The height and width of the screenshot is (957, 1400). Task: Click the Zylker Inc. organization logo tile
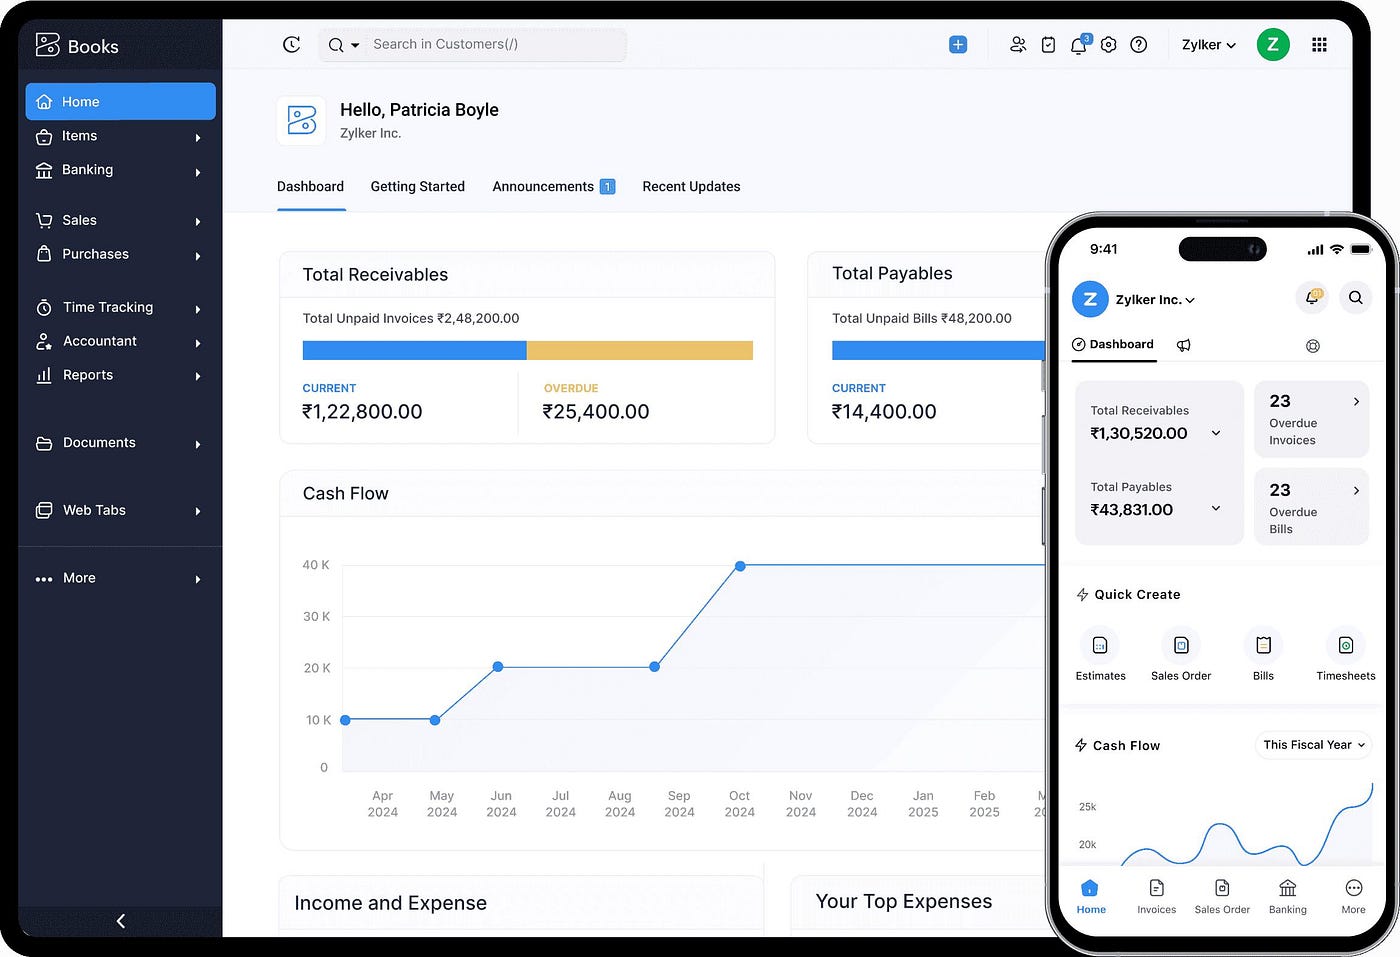point(301,121)
